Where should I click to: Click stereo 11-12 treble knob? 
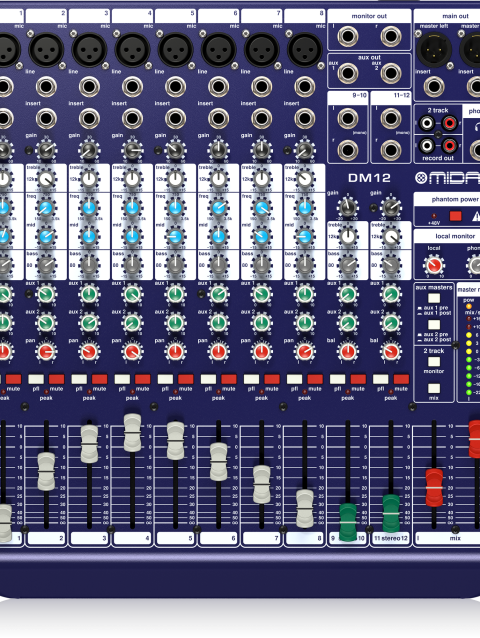(x=391, y=237)
